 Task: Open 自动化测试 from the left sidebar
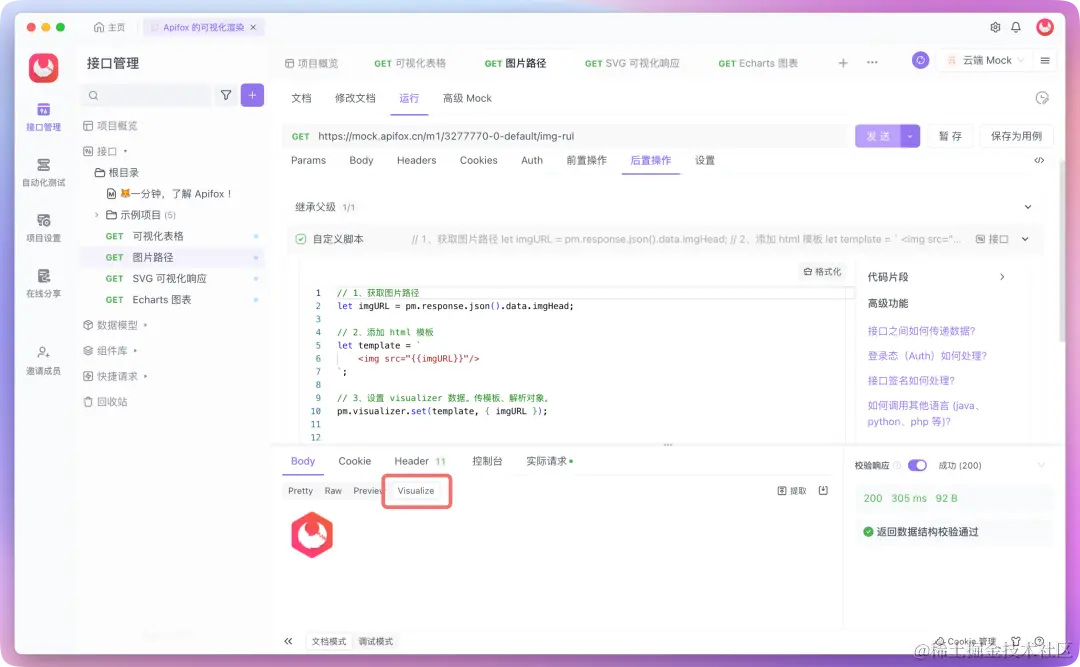coord(41,170)
